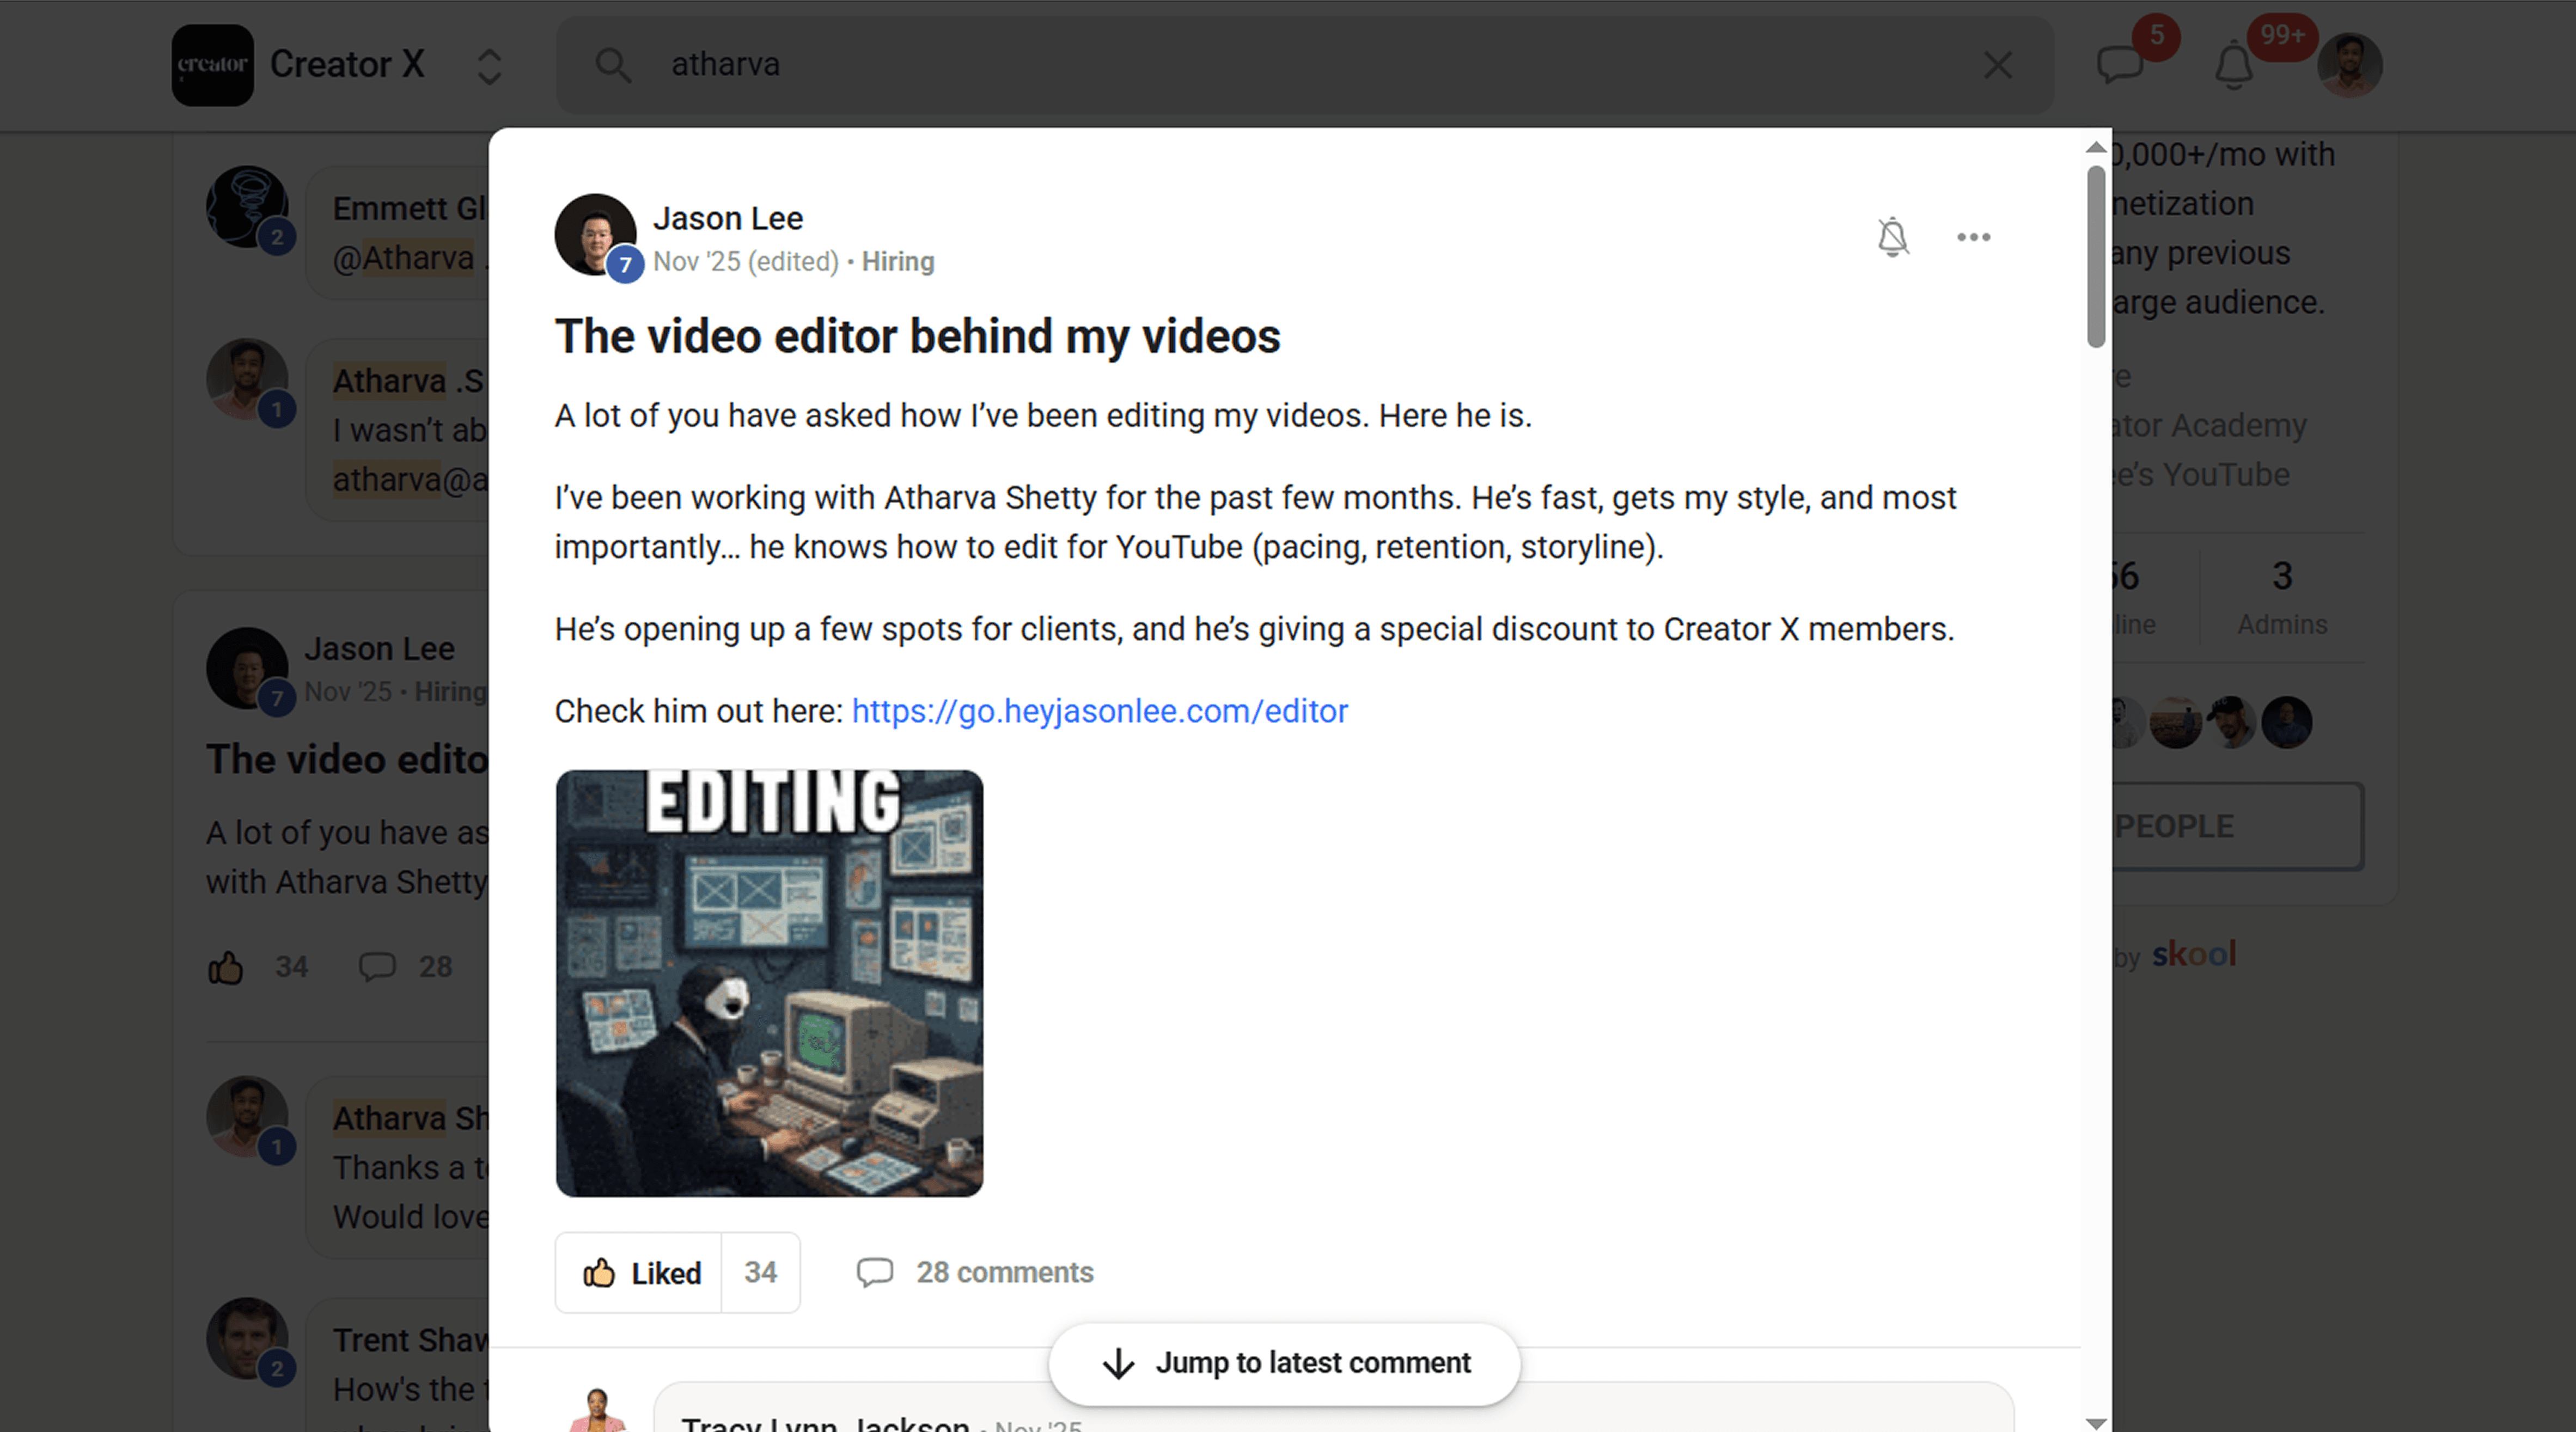
Task: Clear the search with X icon
Action: [1997, 65]
